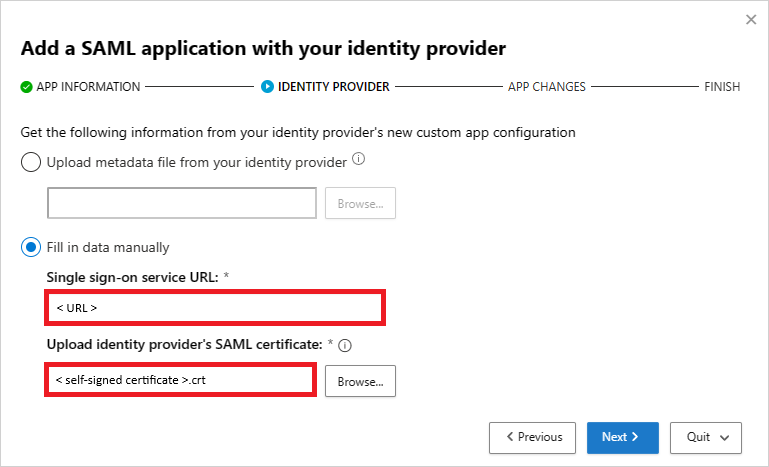
Task: Click the metadata file path field
Action: (182, 204)
